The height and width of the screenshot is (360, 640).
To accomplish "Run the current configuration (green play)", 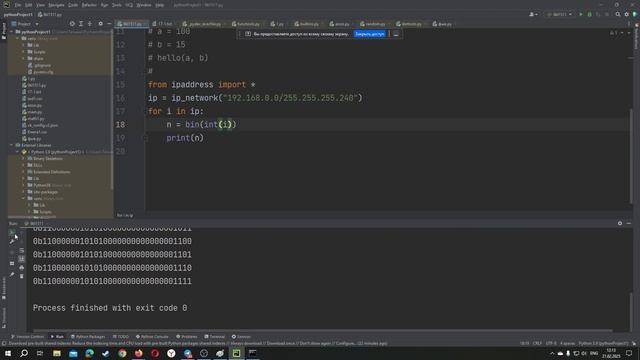I will pos(581,14).
